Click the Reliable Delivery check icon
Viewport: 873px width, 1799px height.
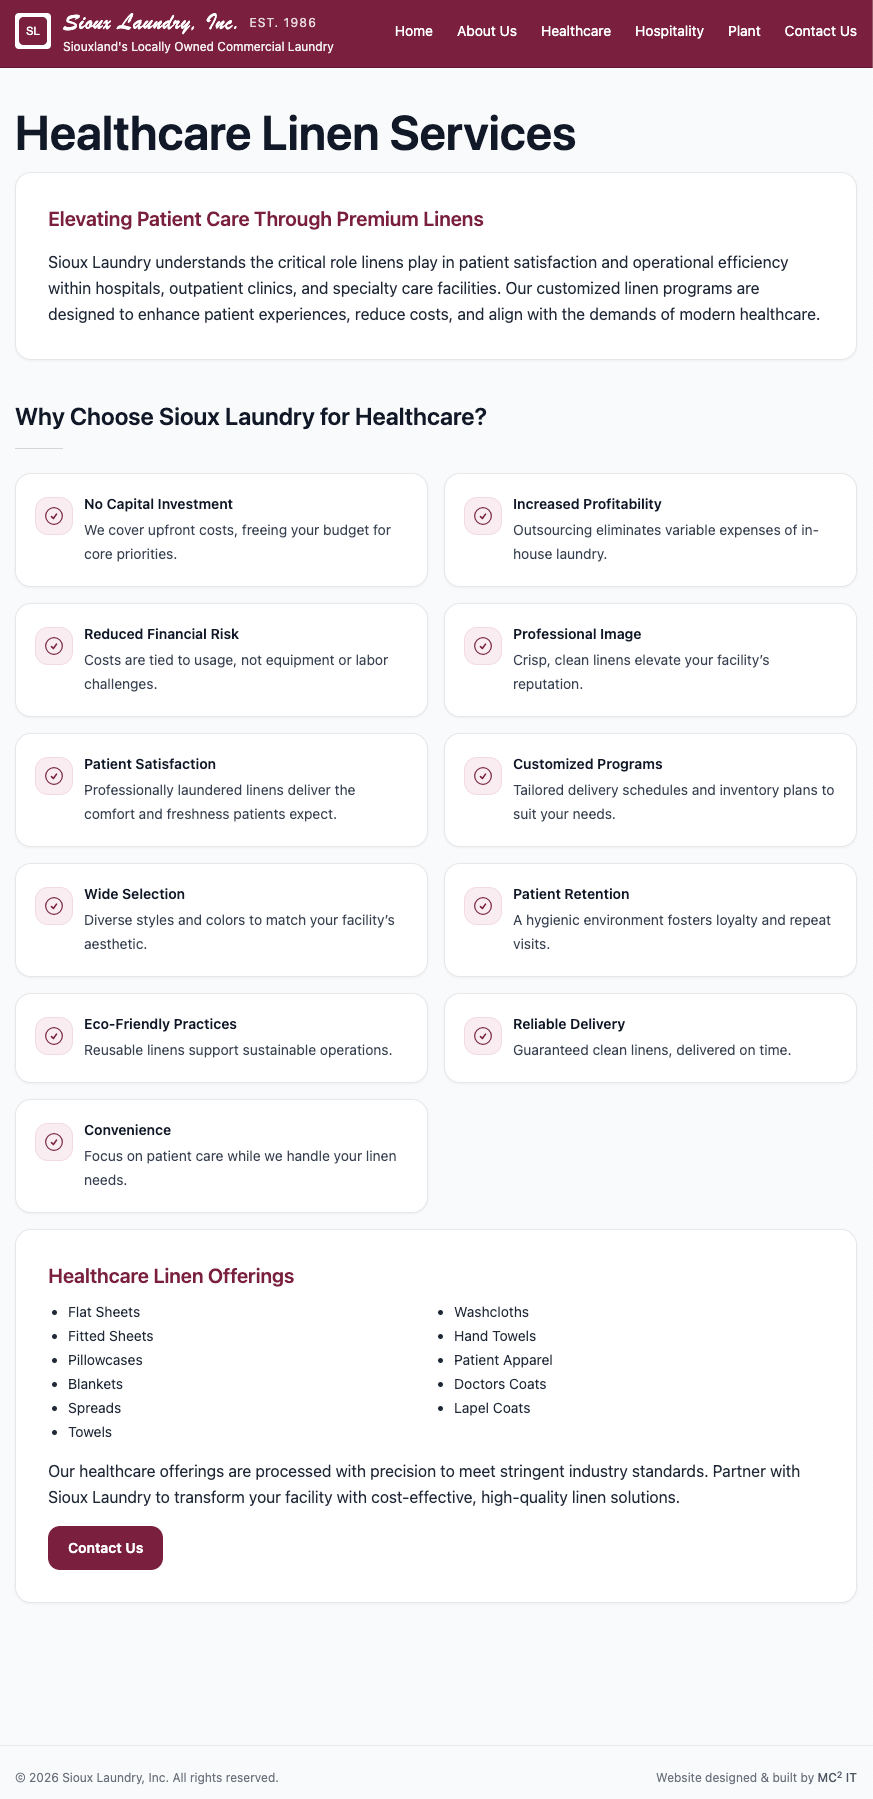click(482, 1036)
